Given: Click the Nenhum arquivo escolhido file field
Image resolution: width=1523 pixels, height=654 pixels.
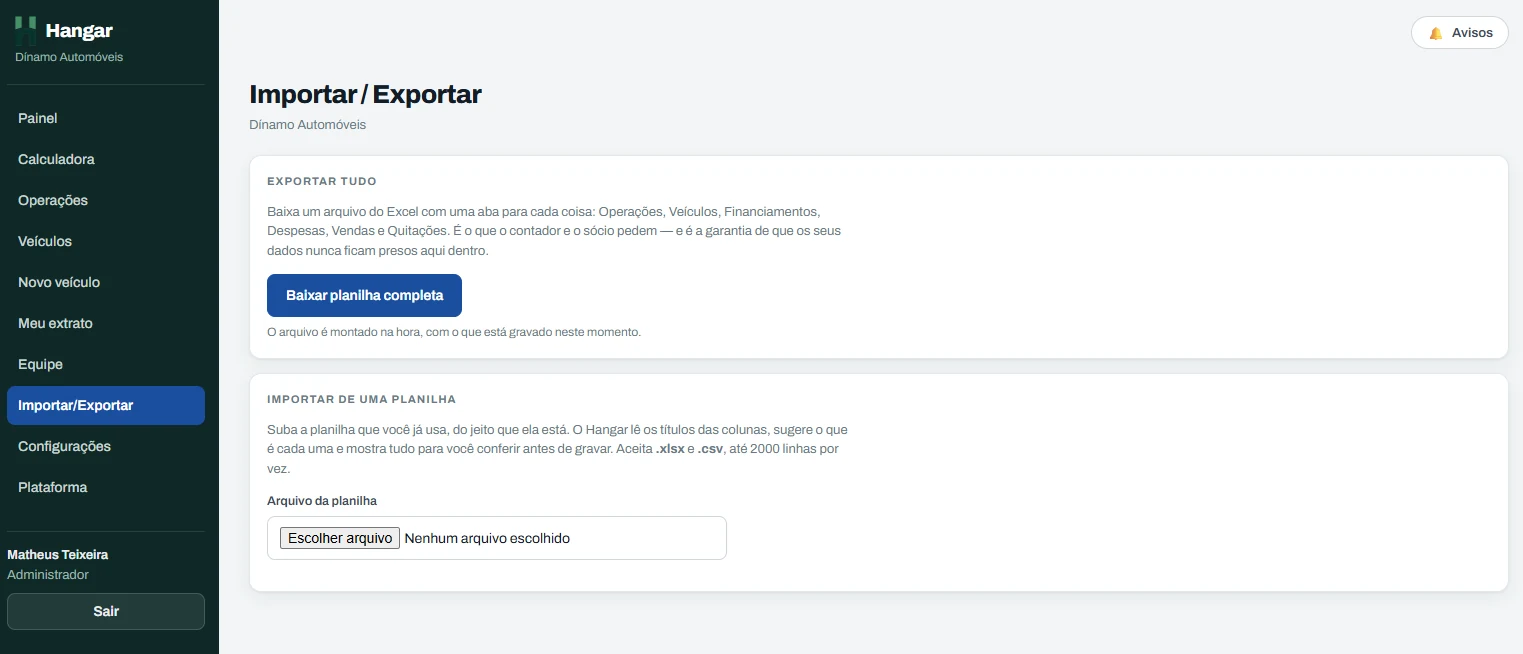Looking at the screenshot, I should coord(497,538).
